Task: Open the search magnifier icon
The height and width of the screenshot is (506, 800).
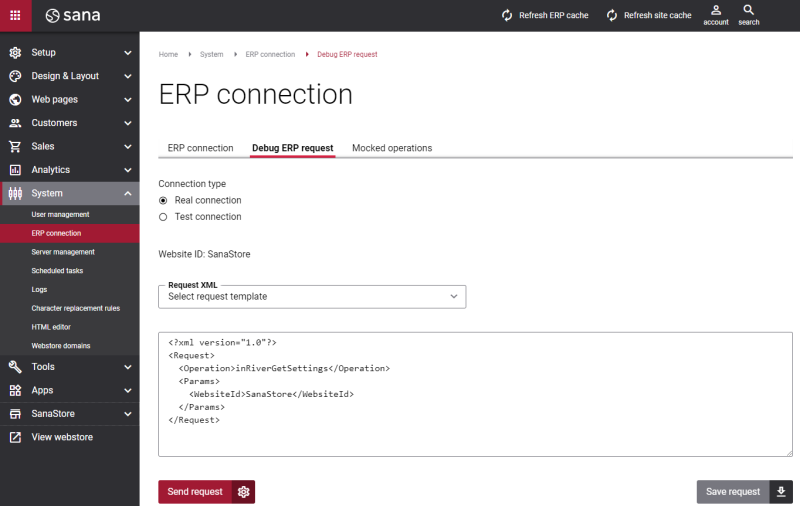Action: tap(748, 10)
